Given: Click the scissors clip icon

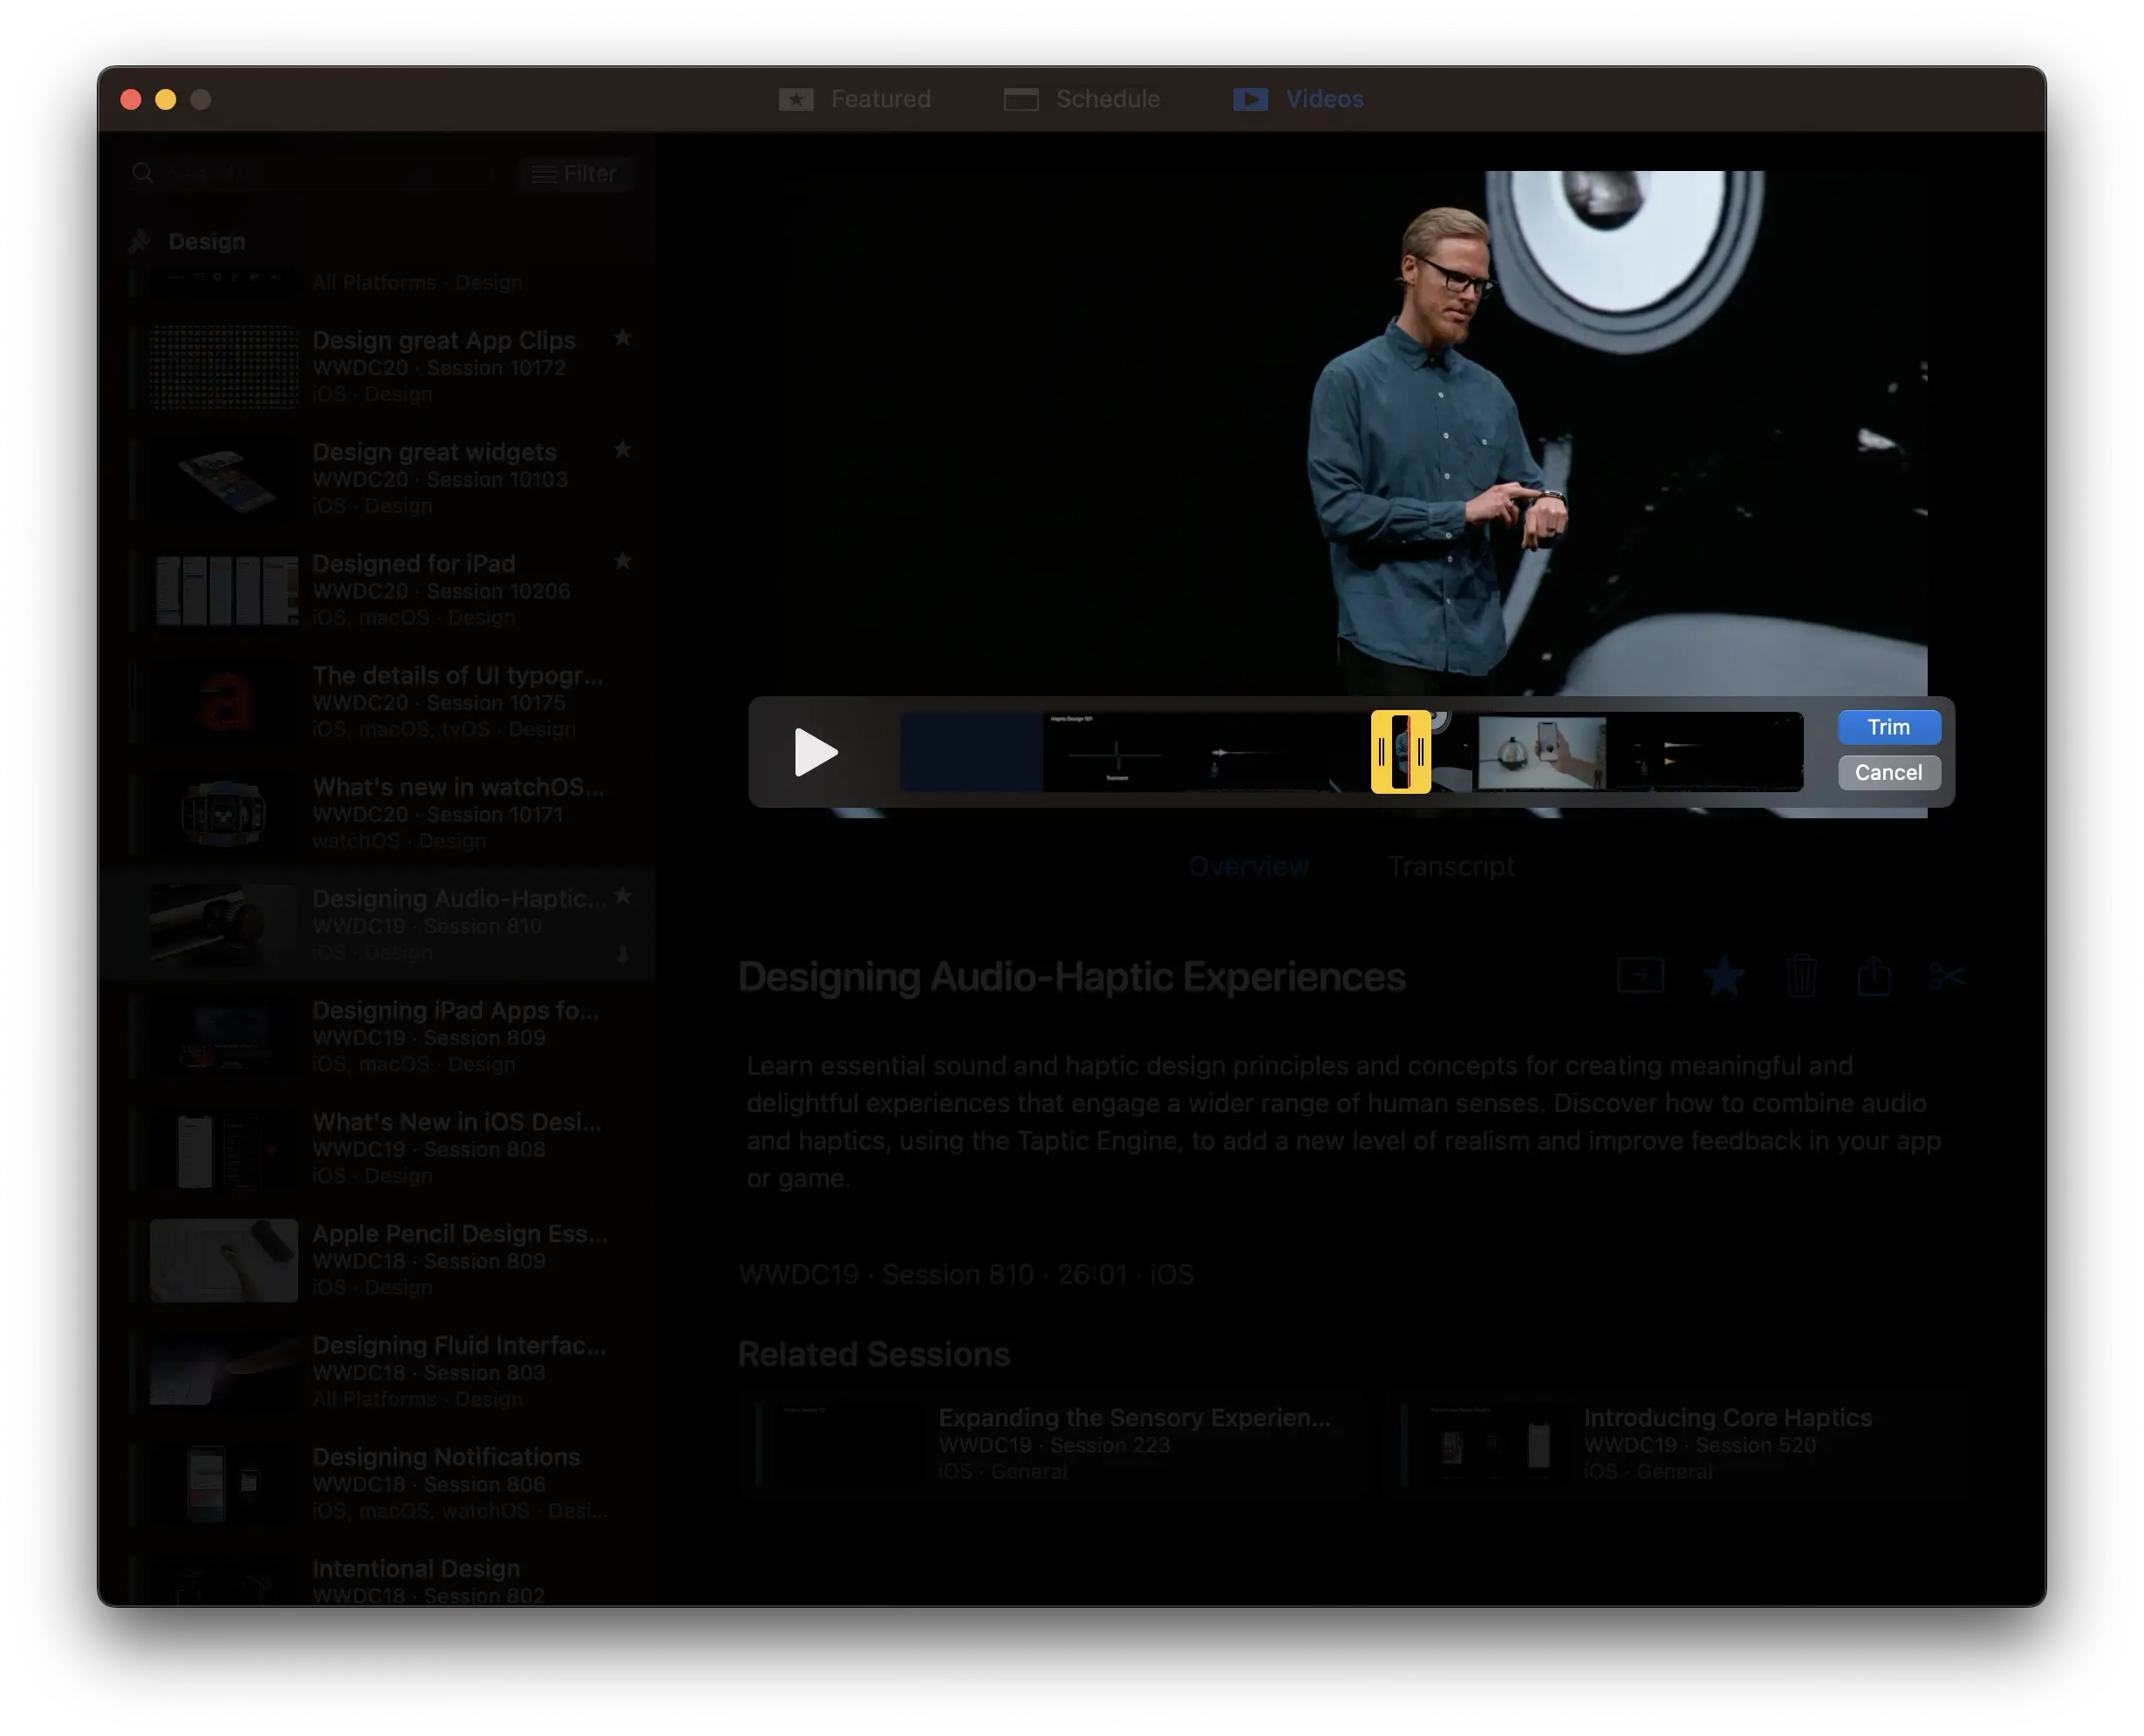Looking at the screenshot, I should pyautogui.click(x=1946, y=976).
